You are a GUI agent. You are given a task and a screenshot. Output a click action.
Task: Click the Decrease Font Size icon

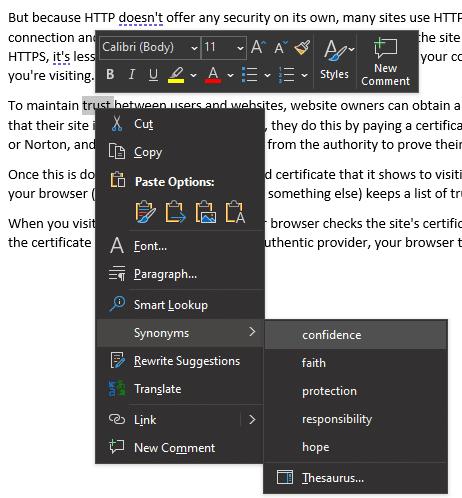(281, 47)
